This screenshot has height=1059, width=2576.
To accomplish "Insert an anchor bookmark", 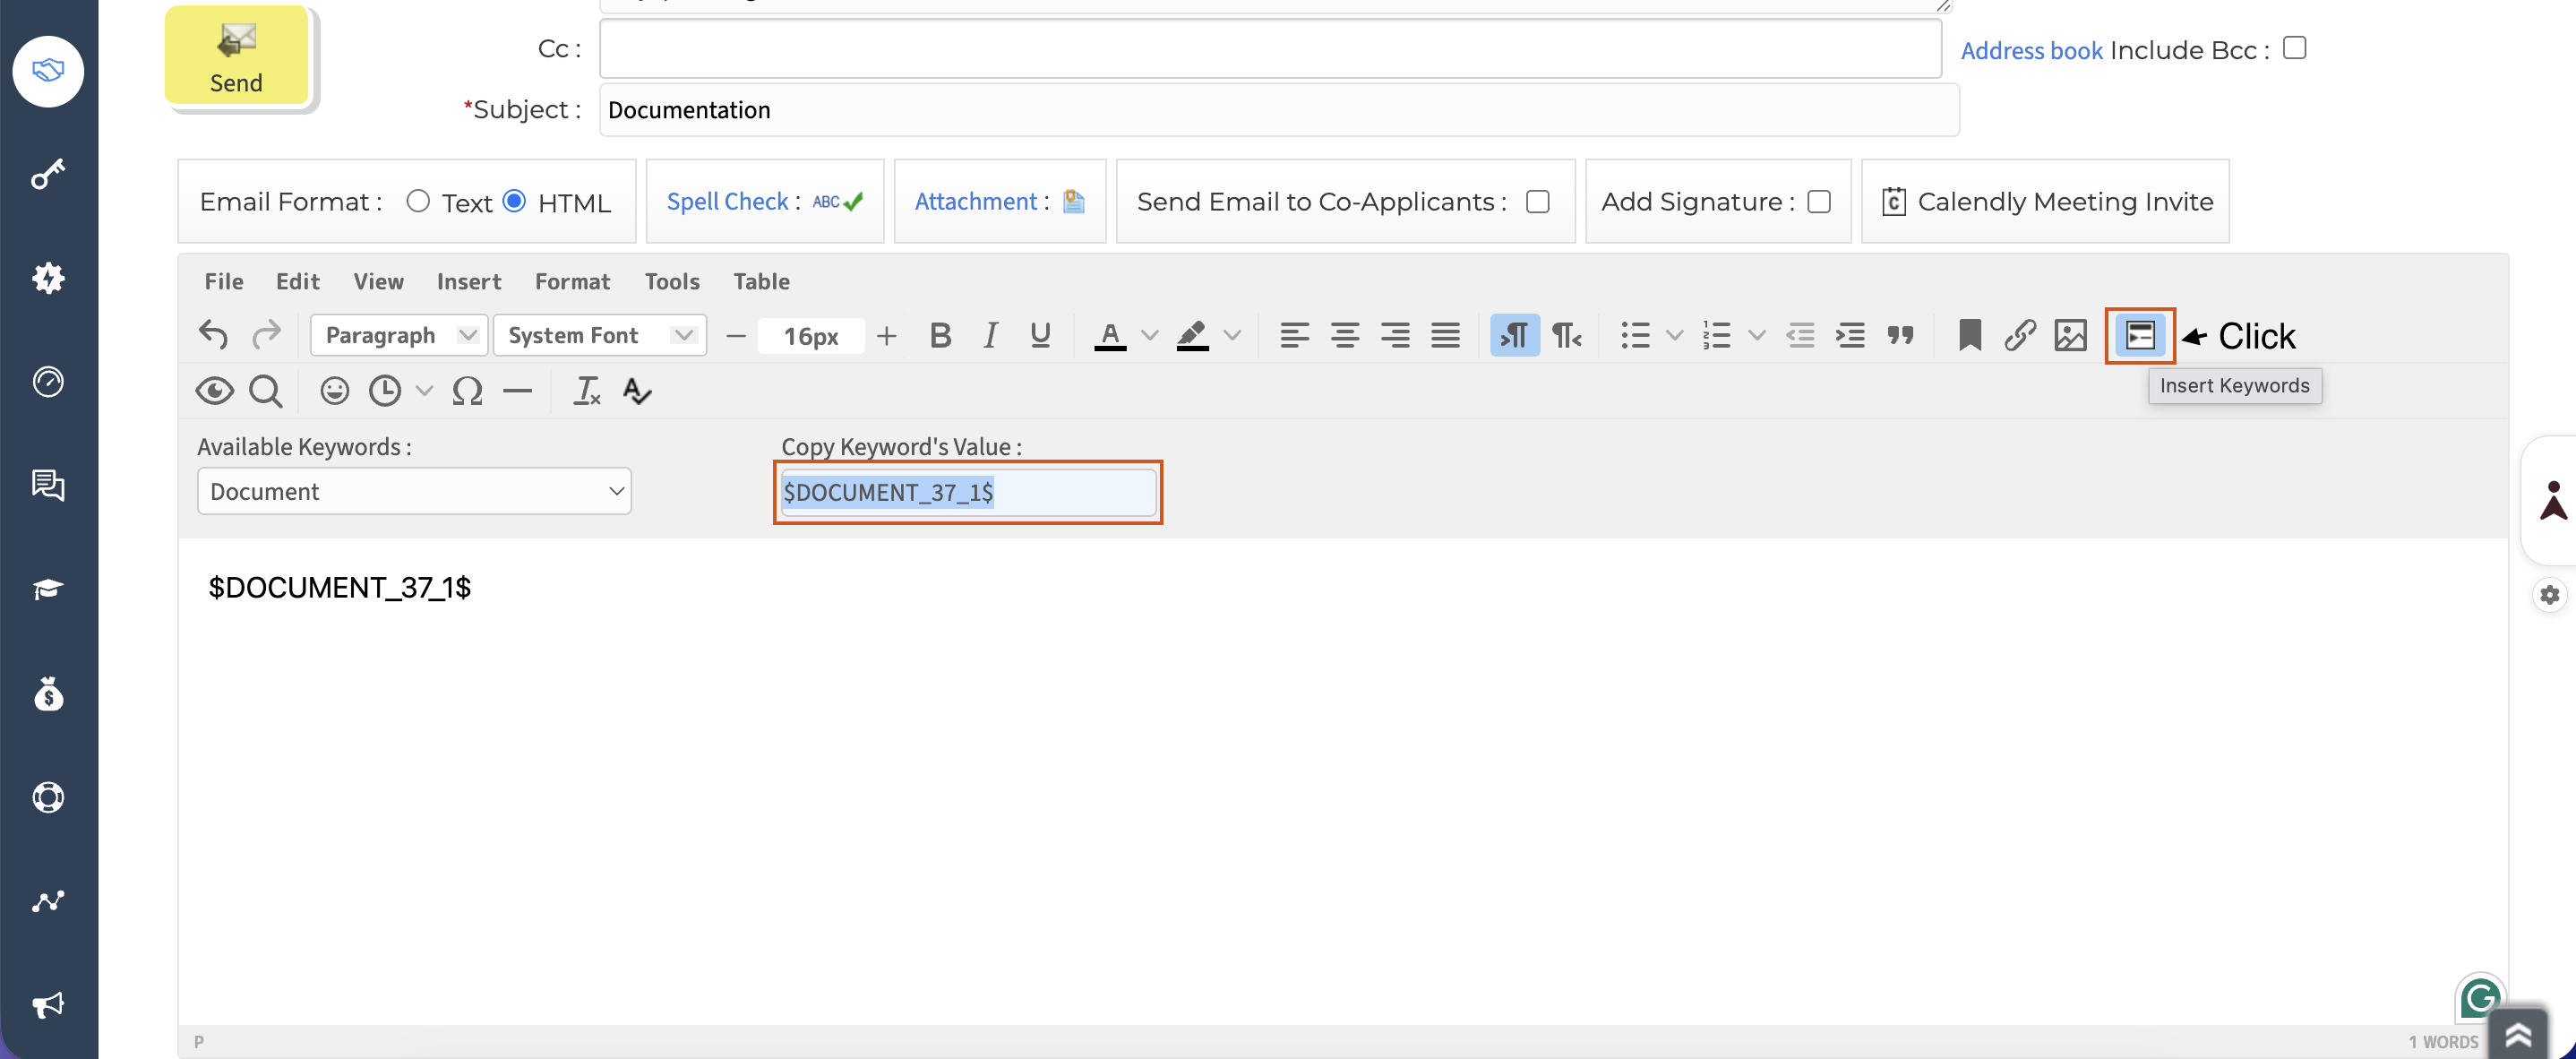I will click(x=1970, y=335).
